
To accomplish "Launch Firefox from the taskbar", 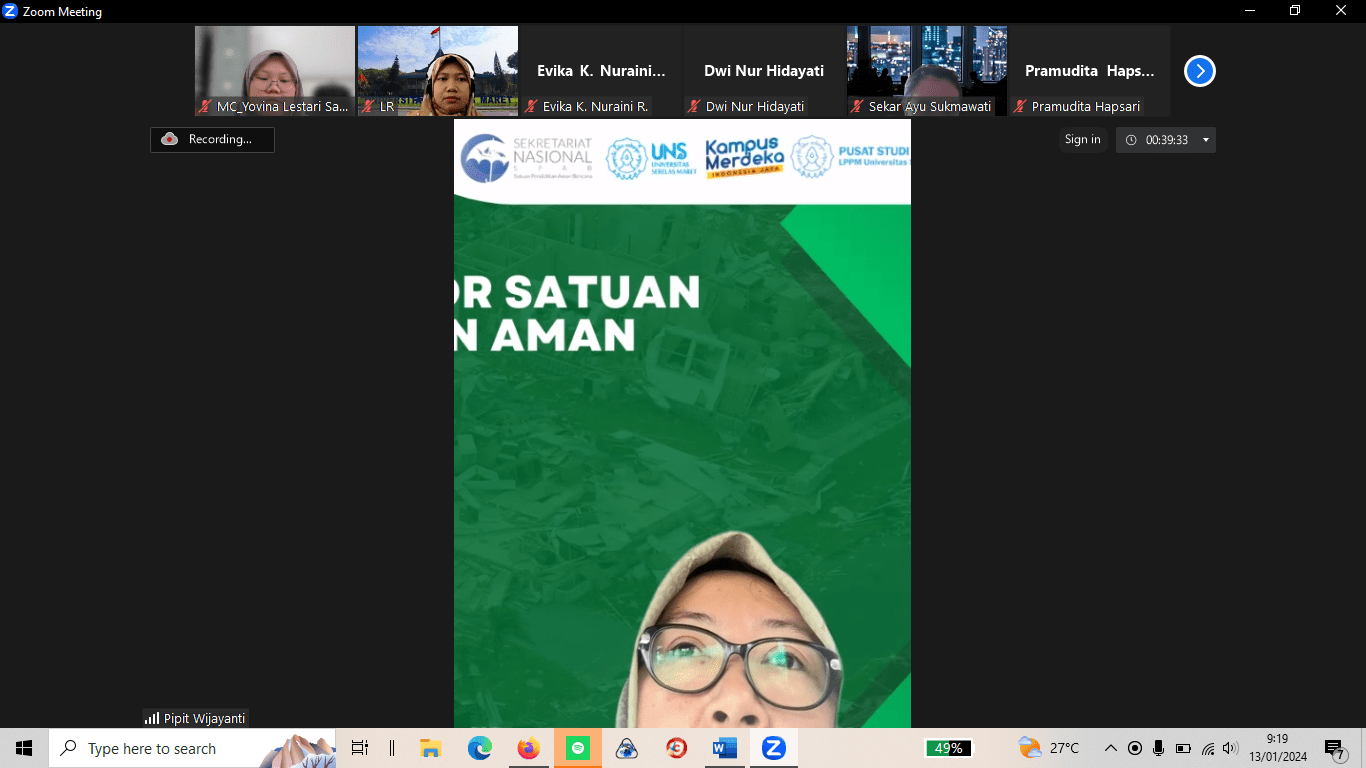I will pos(529,748).
